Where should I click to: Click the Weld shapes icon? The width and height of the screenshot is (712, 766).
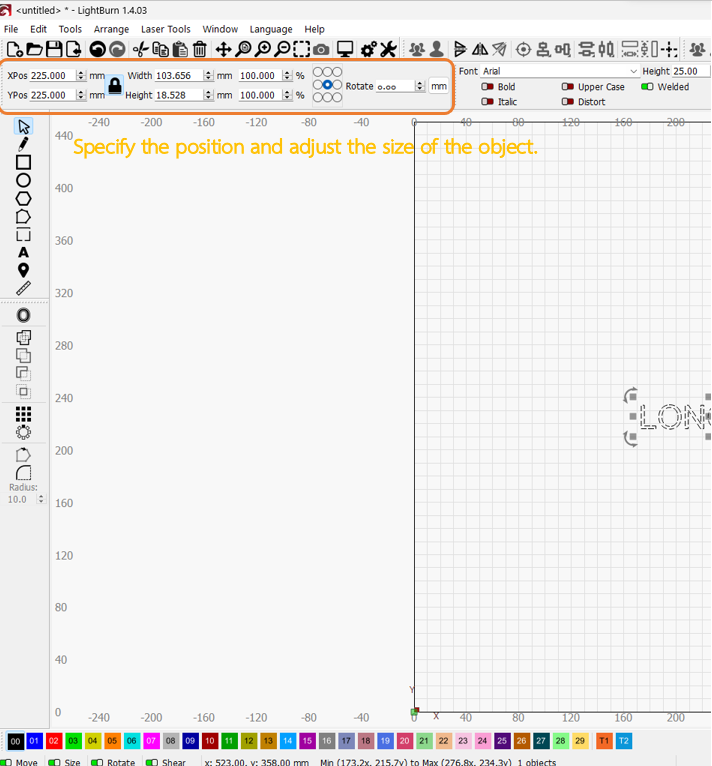23,337
